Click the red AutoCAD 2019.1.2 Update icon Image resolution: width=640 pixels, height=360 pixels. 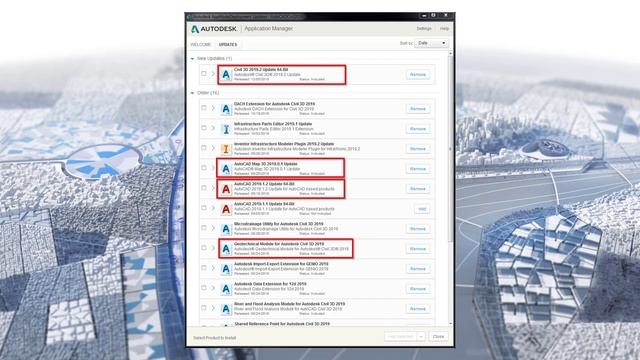tap(226, 189)
